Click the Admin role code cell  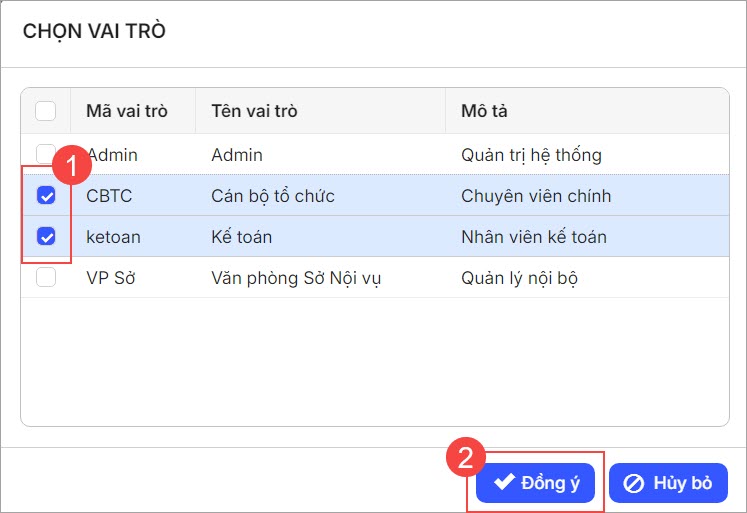point(113,155)
